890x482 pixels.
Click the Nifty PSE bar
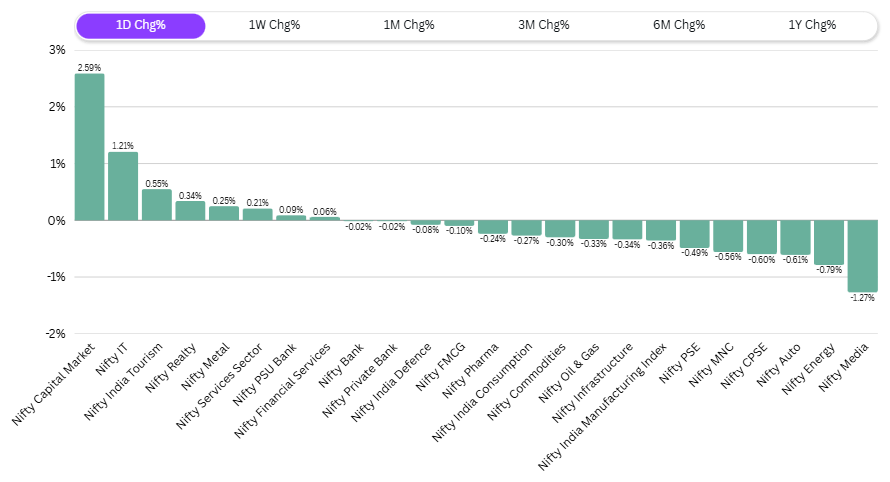click(x=694, y=234)
